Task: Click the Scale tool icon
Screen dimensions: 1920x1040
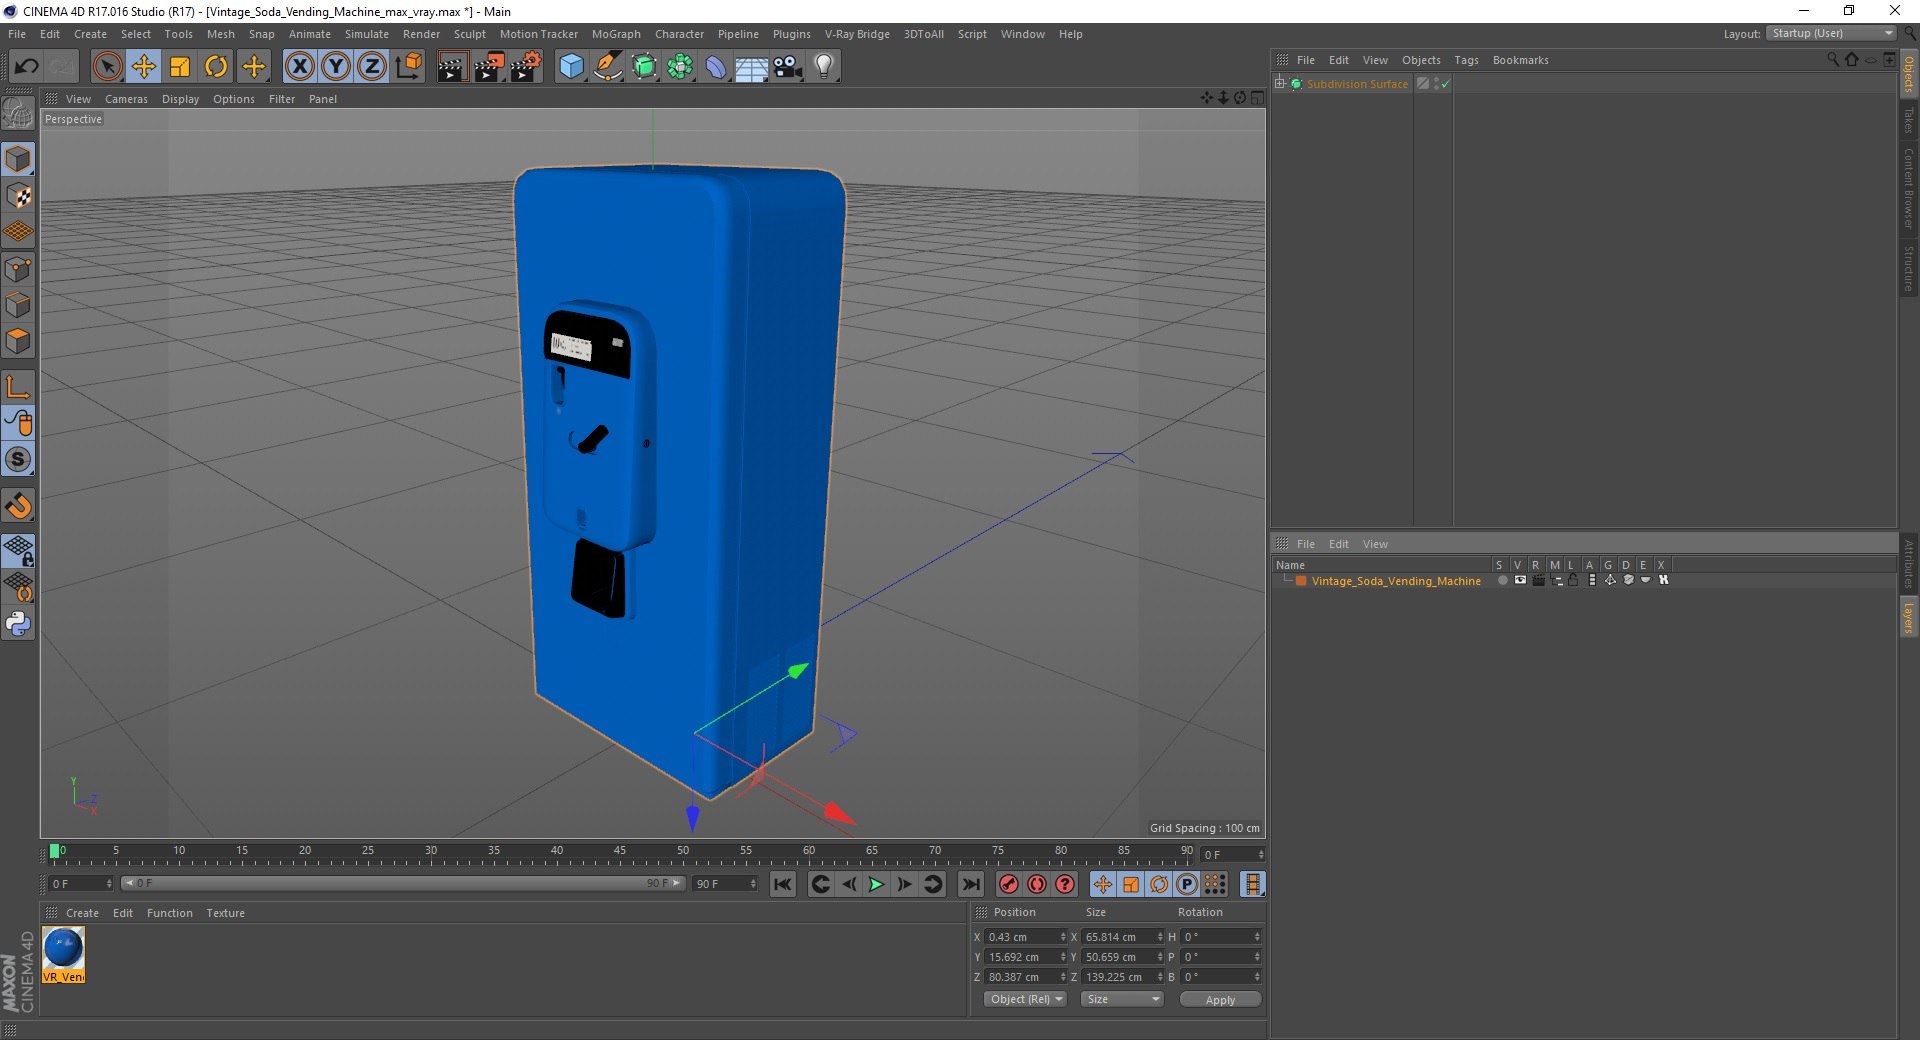Action: [180, 67]
